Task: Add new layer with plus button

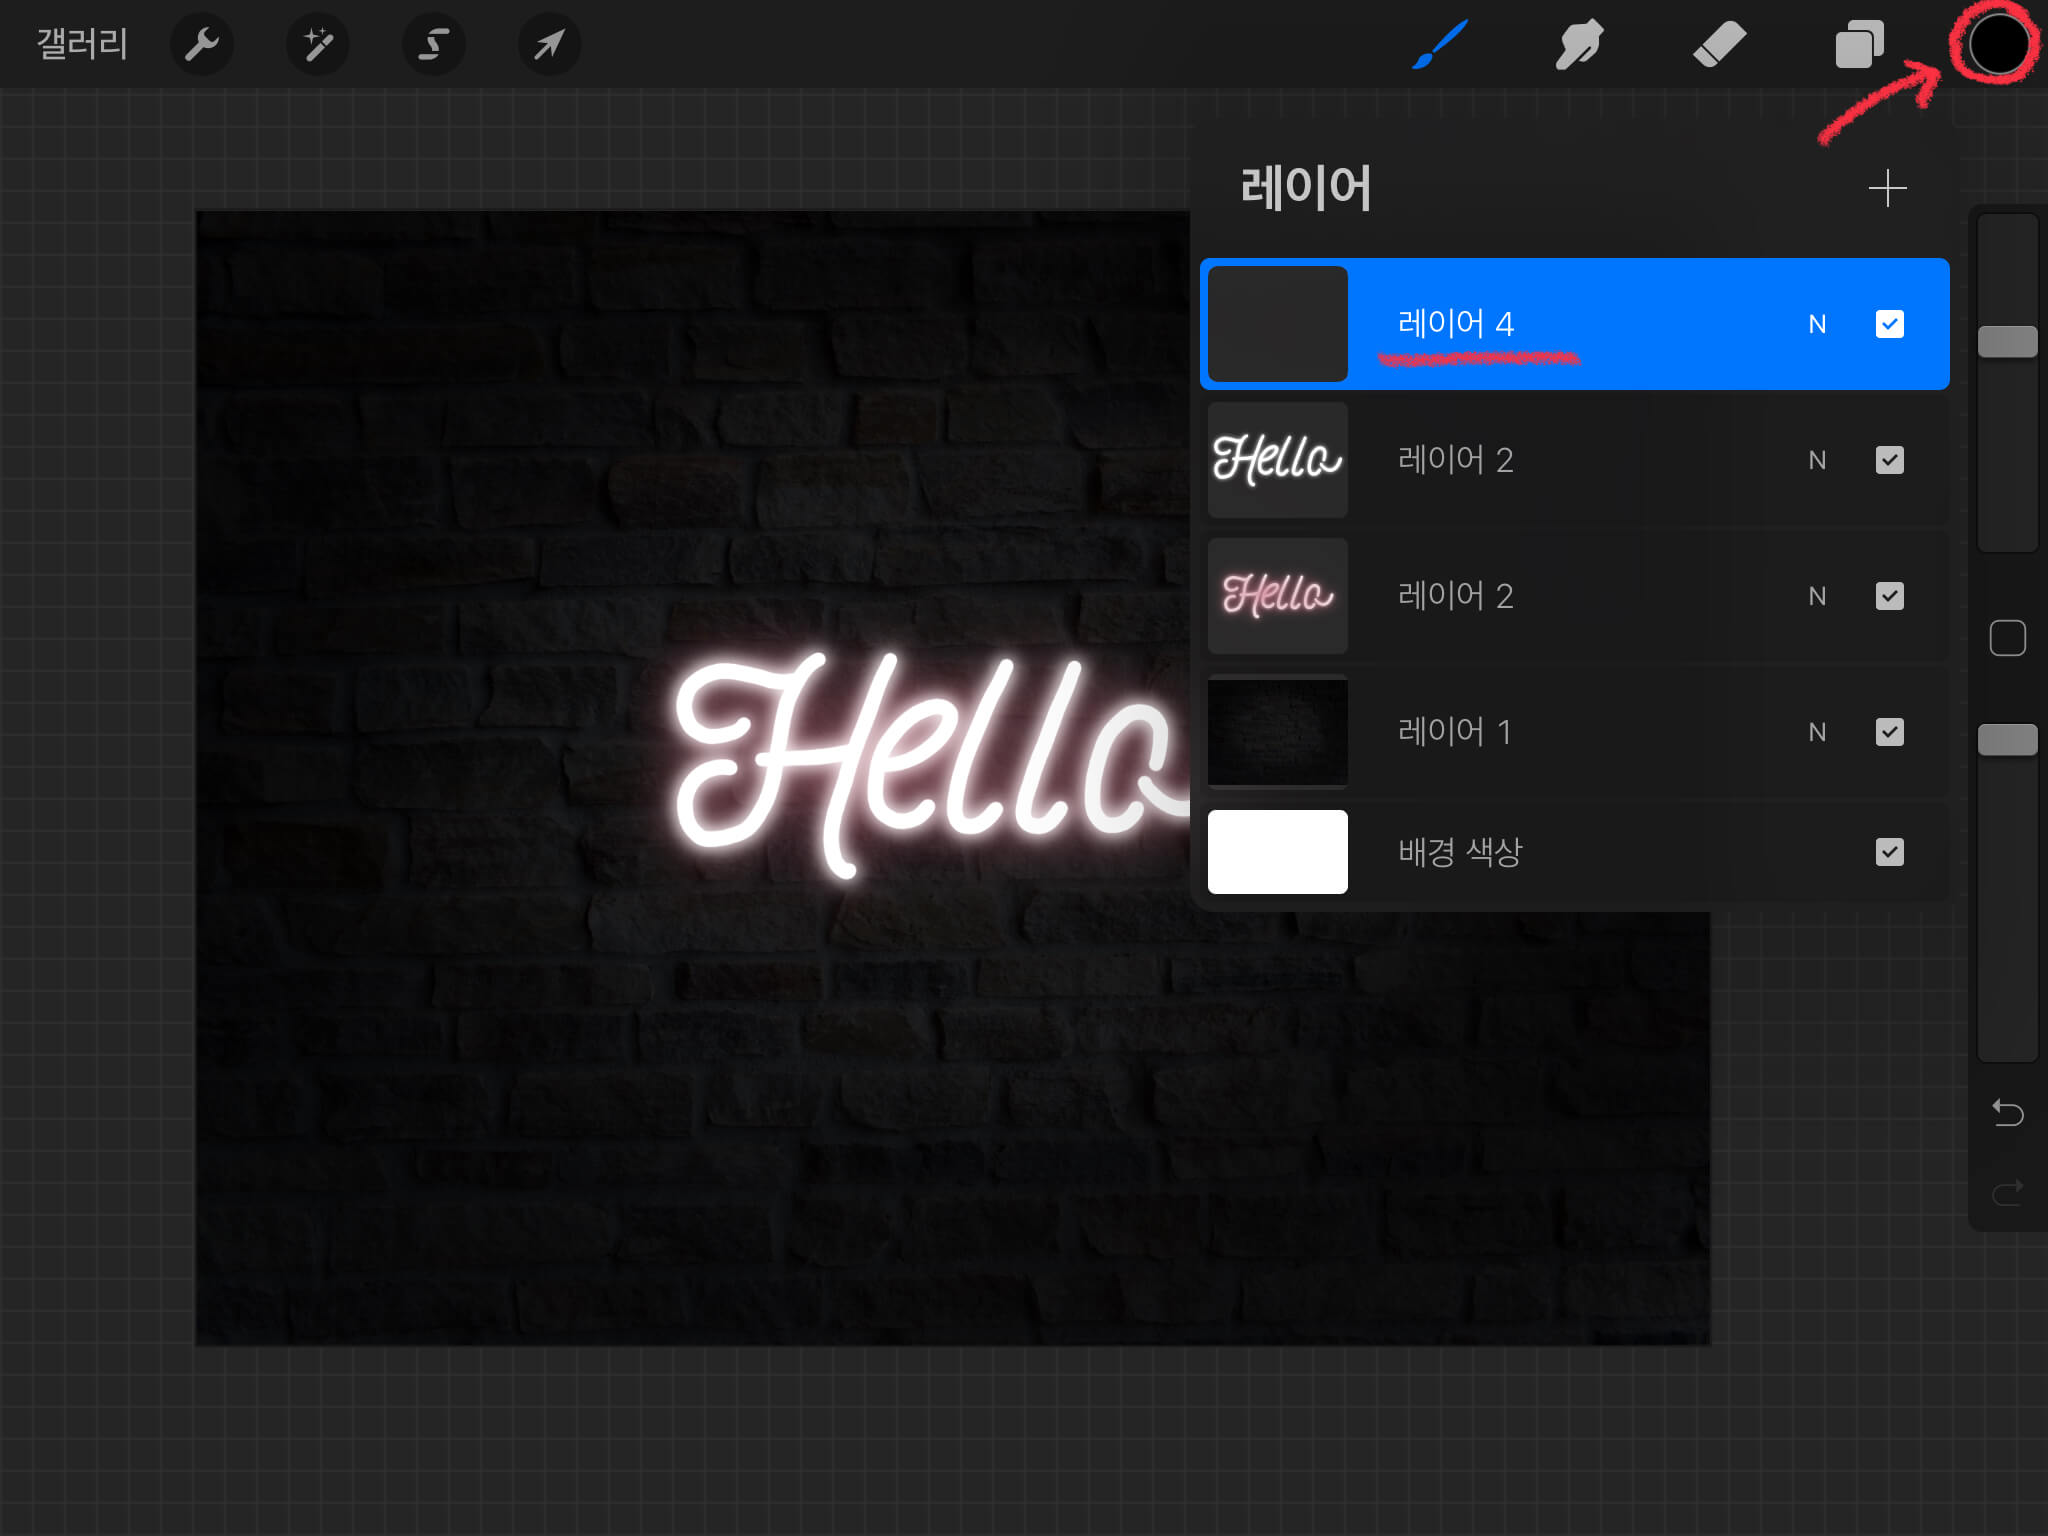Action: (x=1887, y=188)
